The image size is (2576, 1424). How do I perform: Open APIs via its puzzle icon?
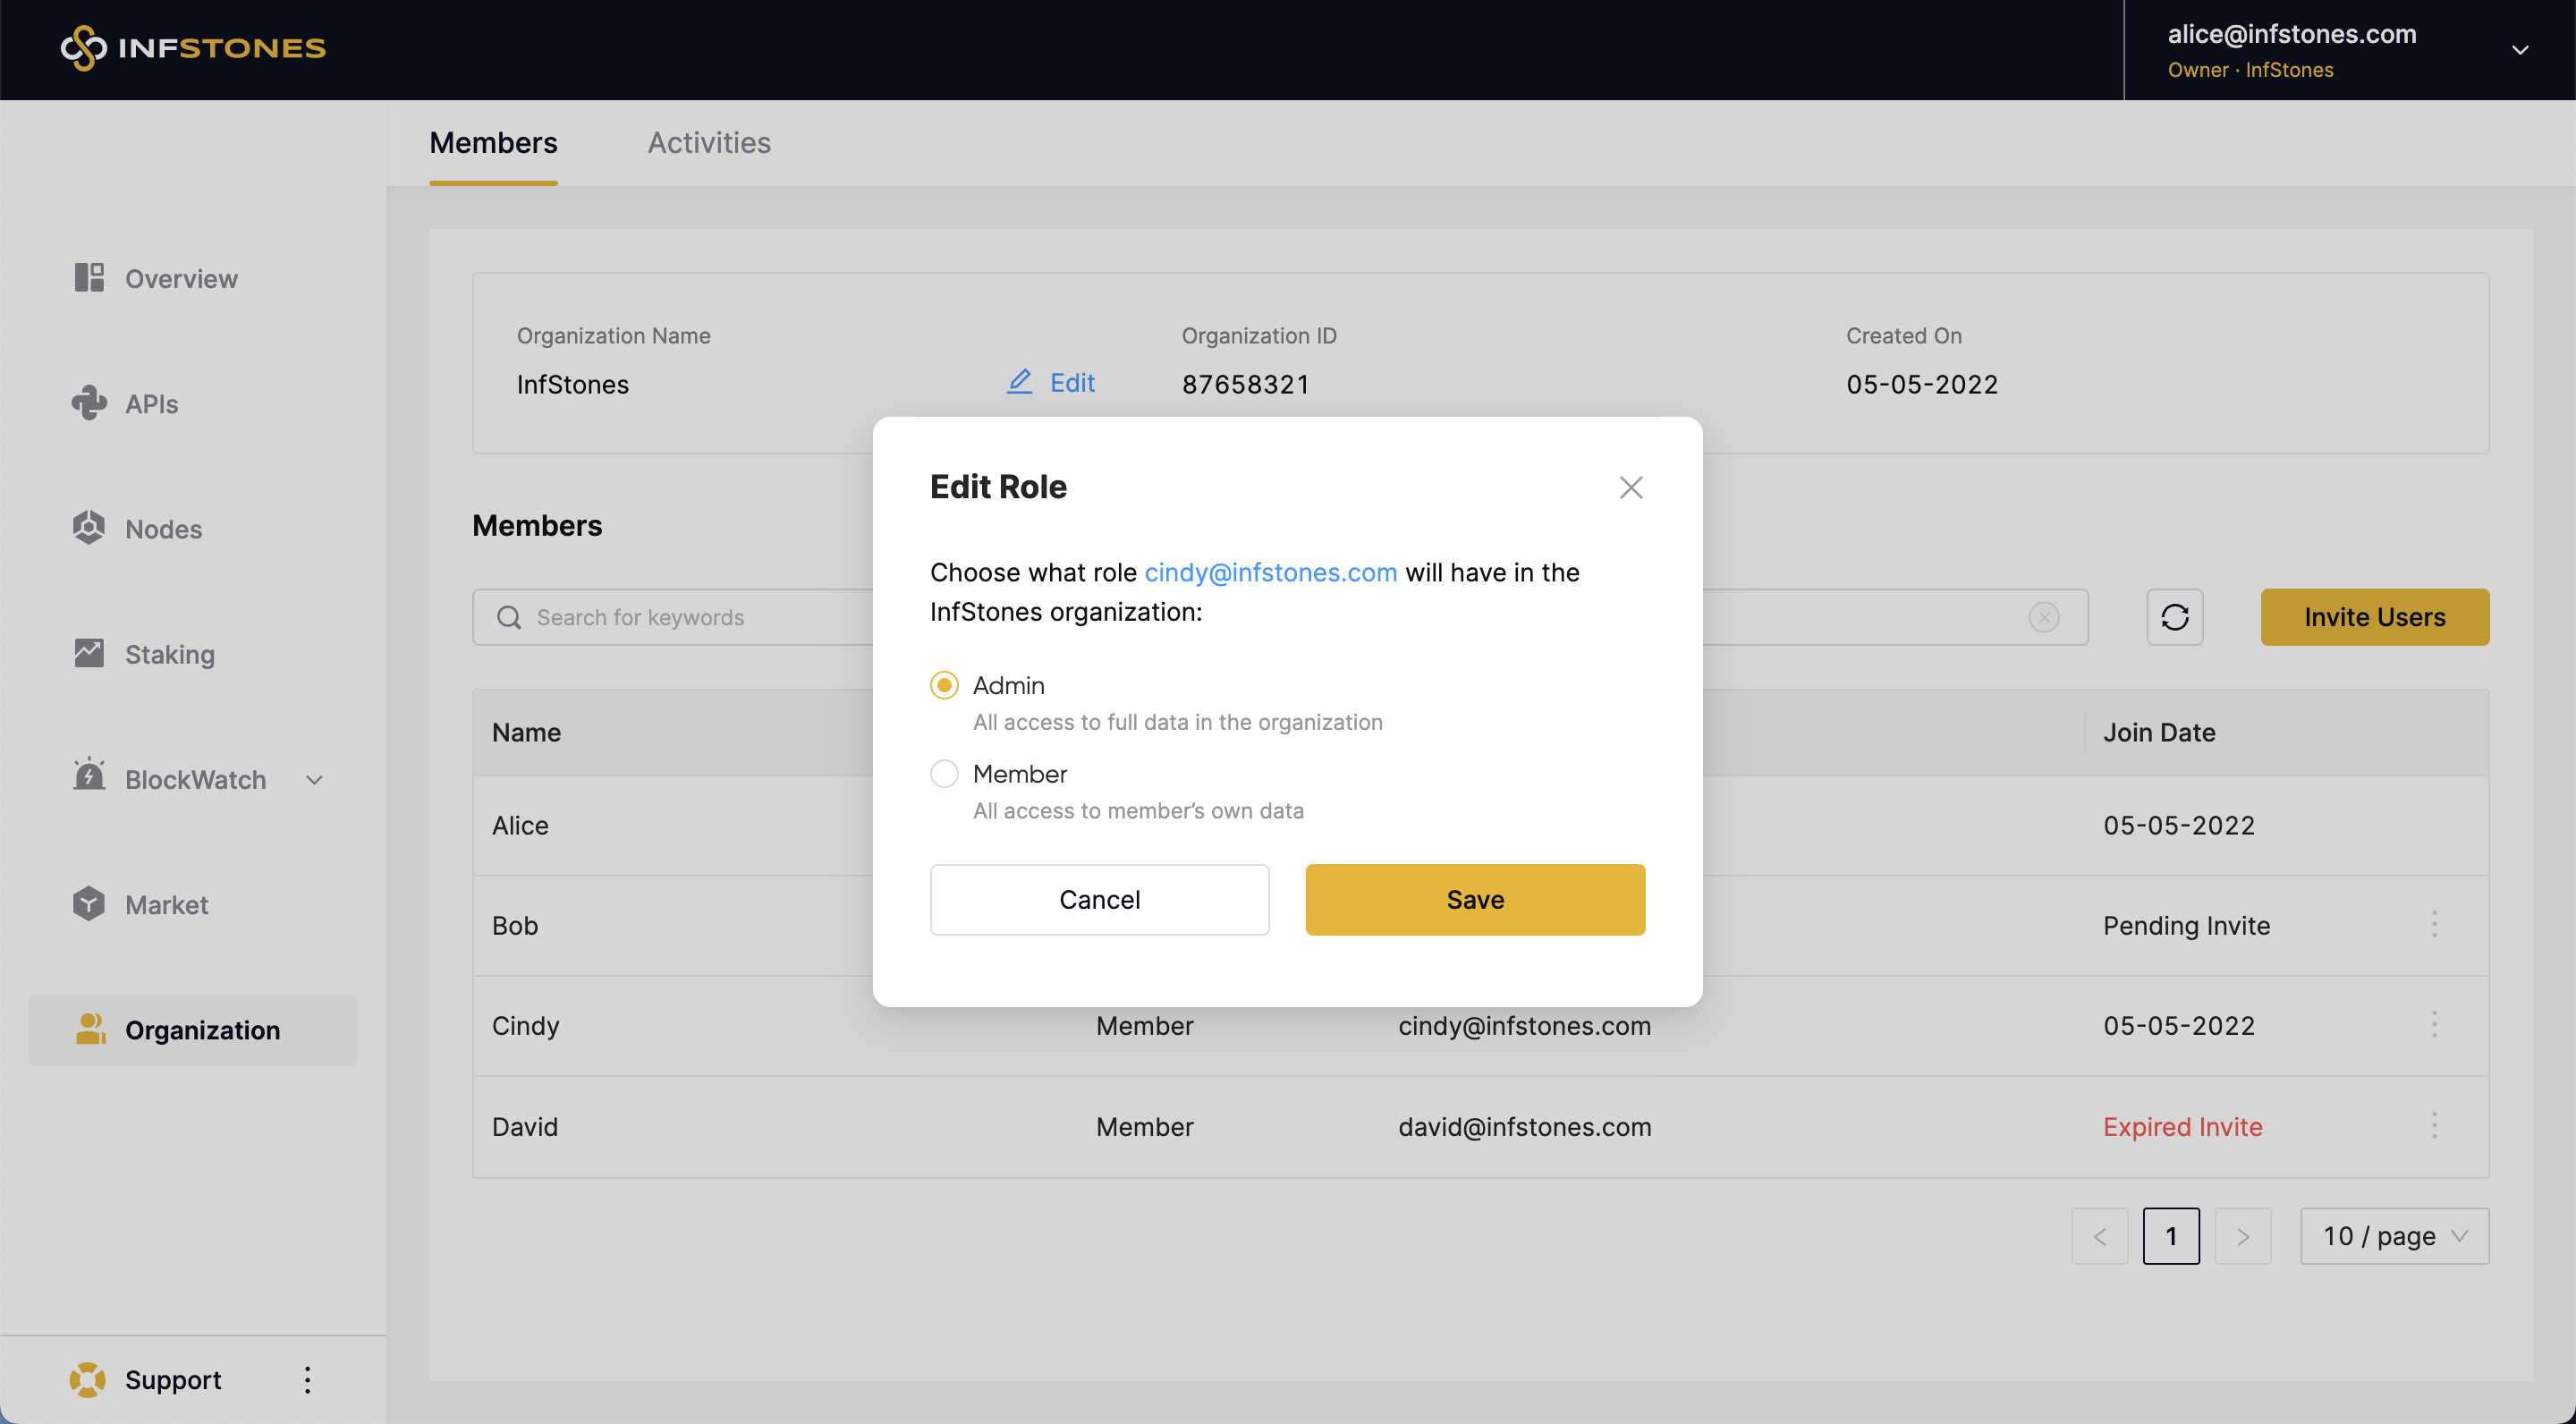point(89,403)
